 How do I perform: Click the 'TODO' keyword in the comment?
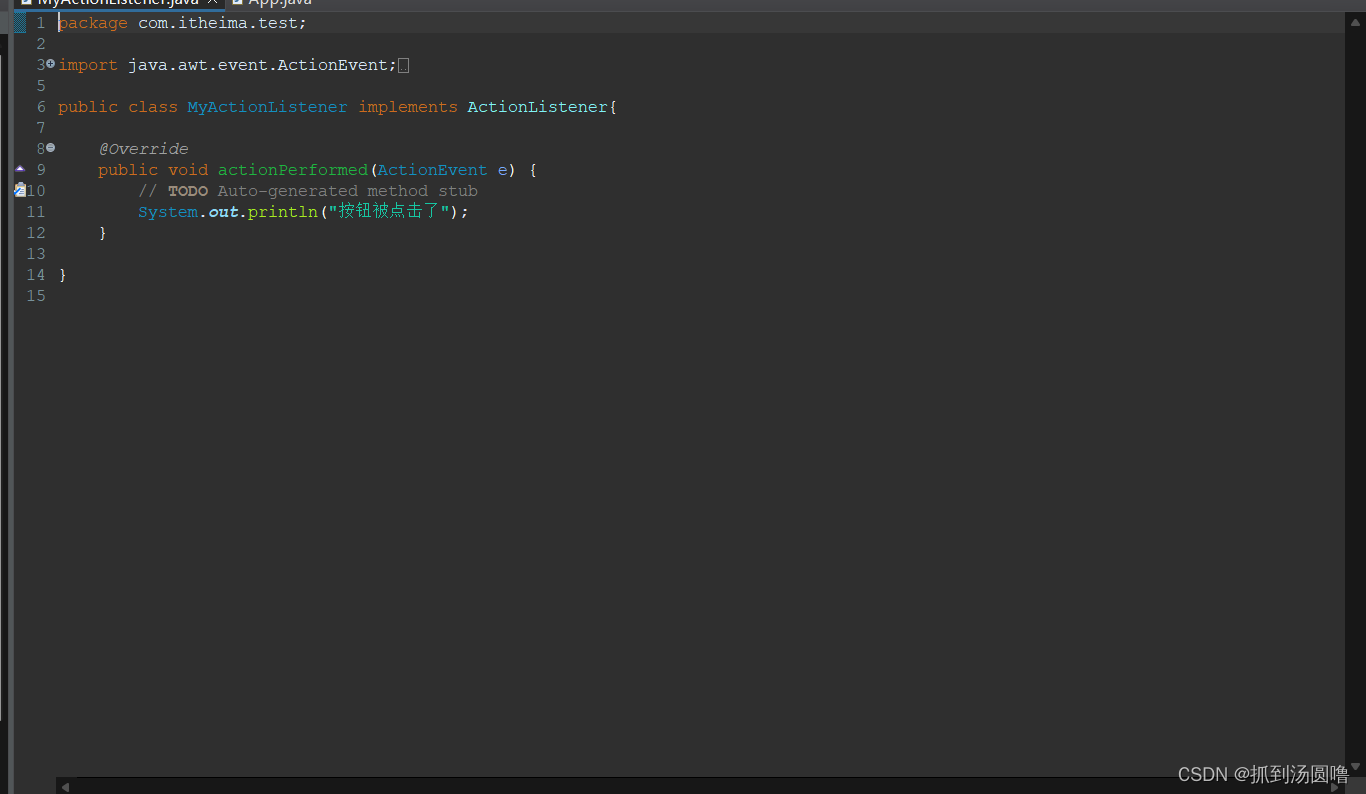tap(188, 191)
